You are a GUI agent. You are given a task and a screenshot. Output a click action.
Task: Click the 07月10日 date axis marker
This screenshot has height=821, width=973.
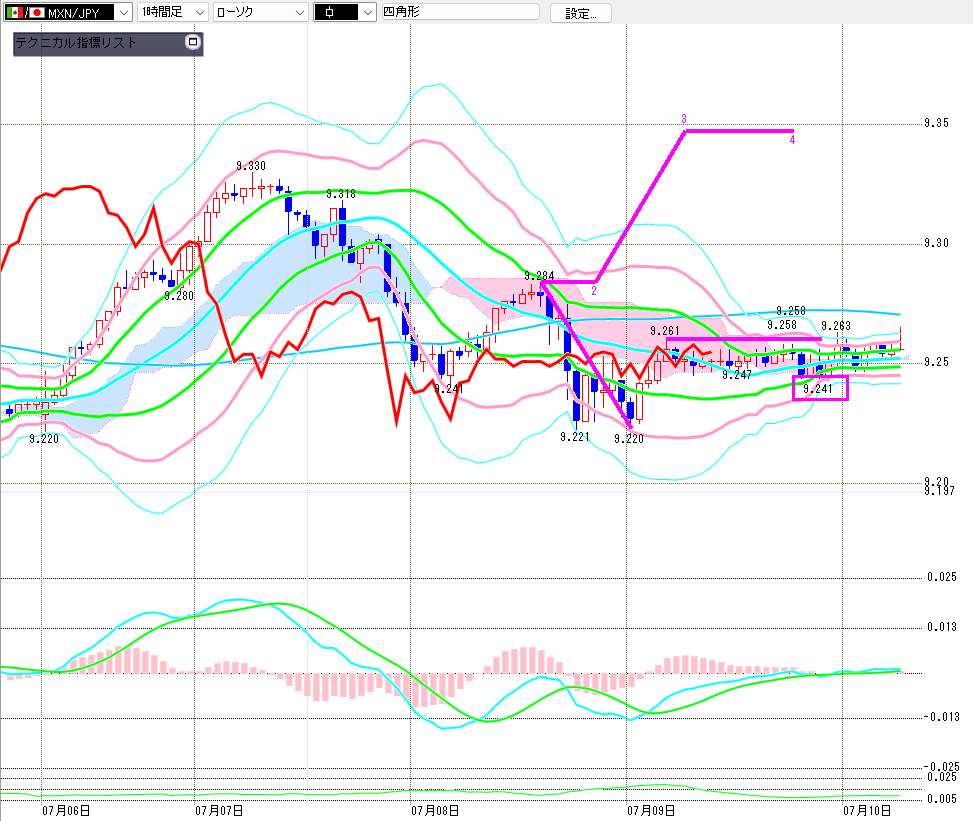(867, 810)
